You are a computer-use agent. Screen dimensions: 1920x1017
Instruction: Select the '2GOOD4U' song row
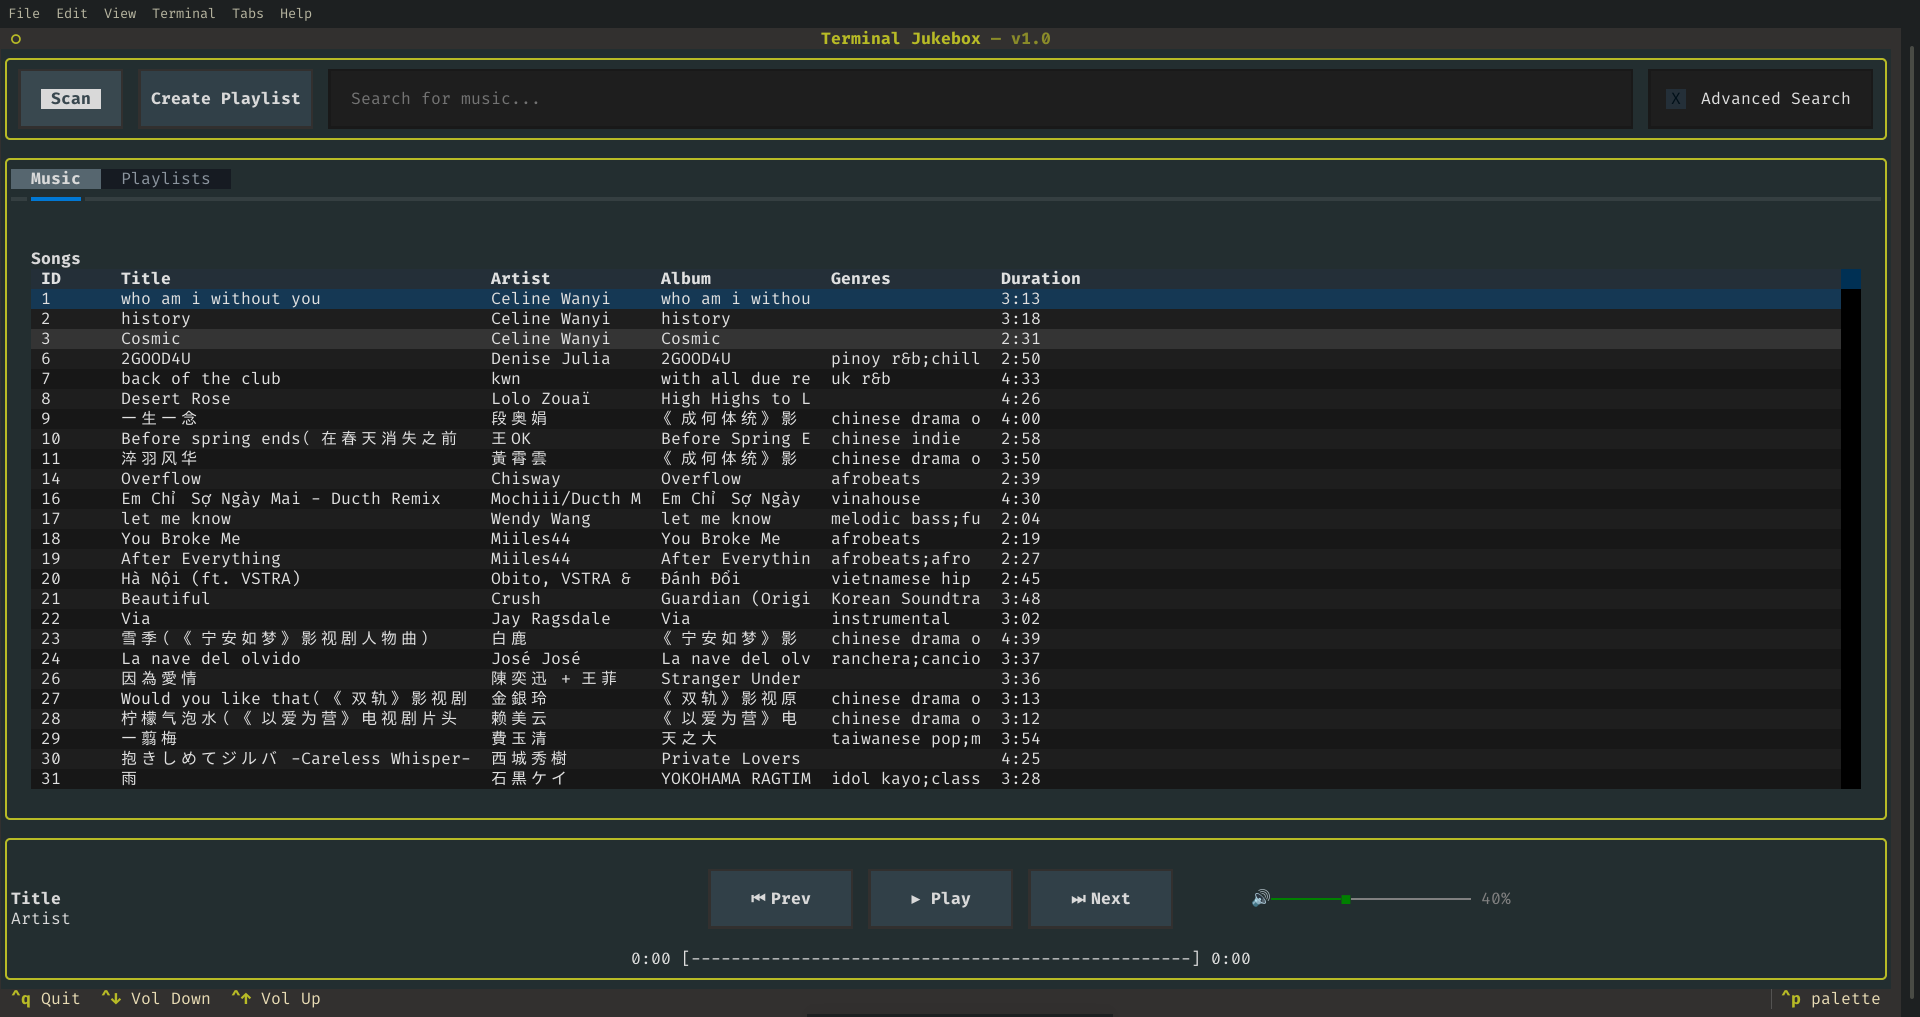coord(936,358)
